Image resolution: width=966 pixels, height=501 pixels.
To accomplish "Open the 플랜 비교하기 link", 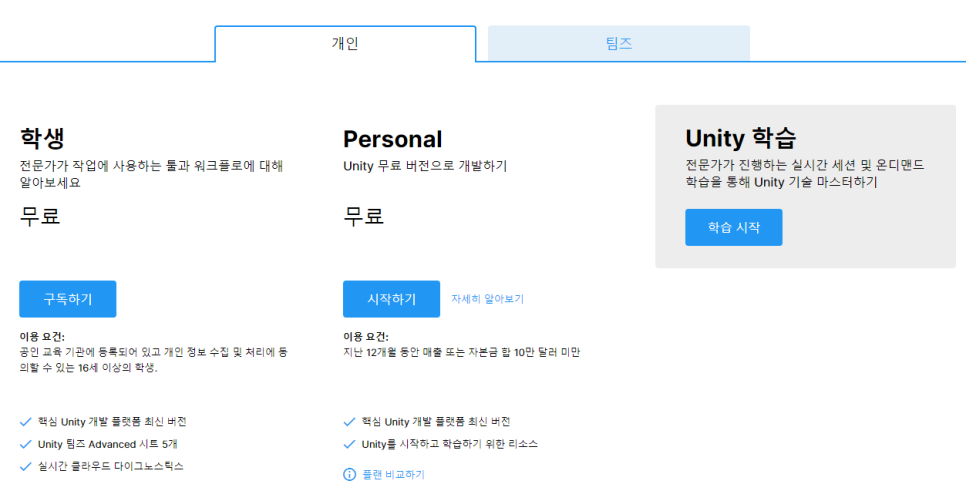I will tap(393, 475).
